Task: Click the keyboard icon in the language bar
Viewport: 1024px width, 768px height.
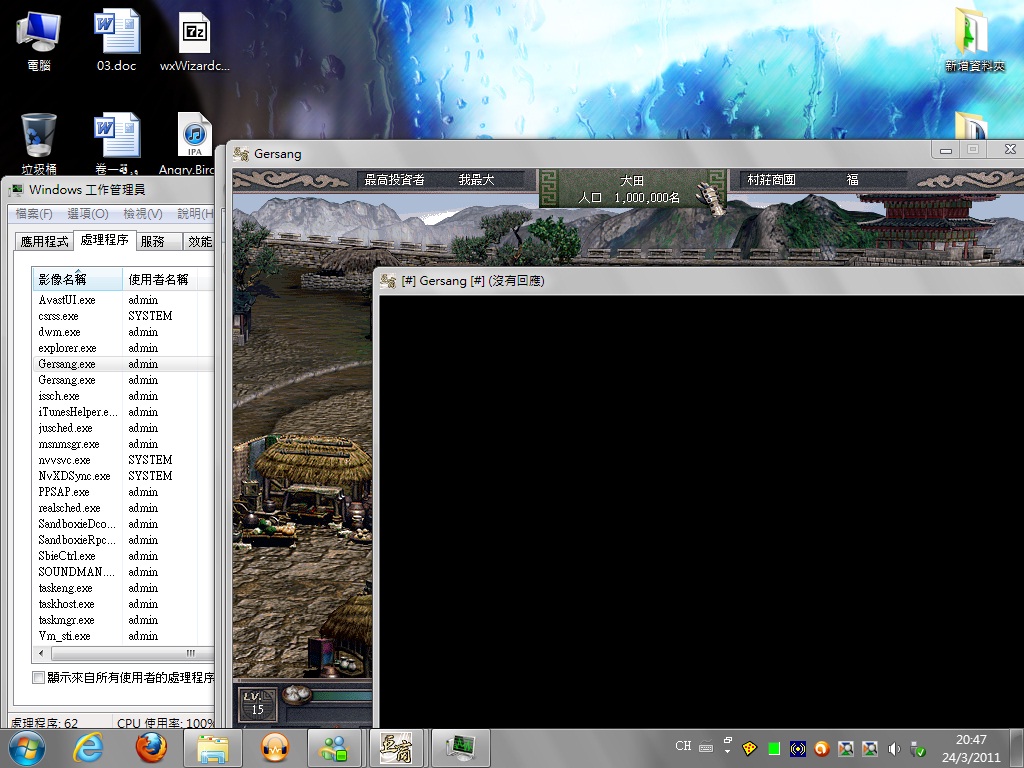Action: pyautogui.click(x=706, y=746)
